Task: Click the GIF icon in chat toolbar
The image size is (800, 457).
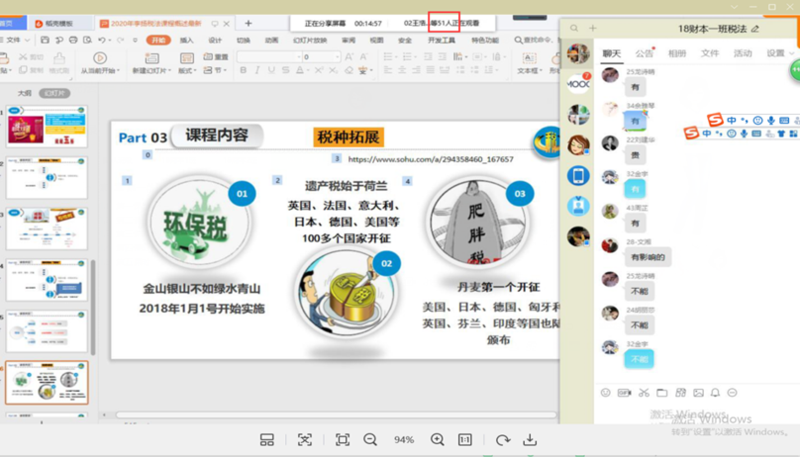Action: [x=624, y=393]
